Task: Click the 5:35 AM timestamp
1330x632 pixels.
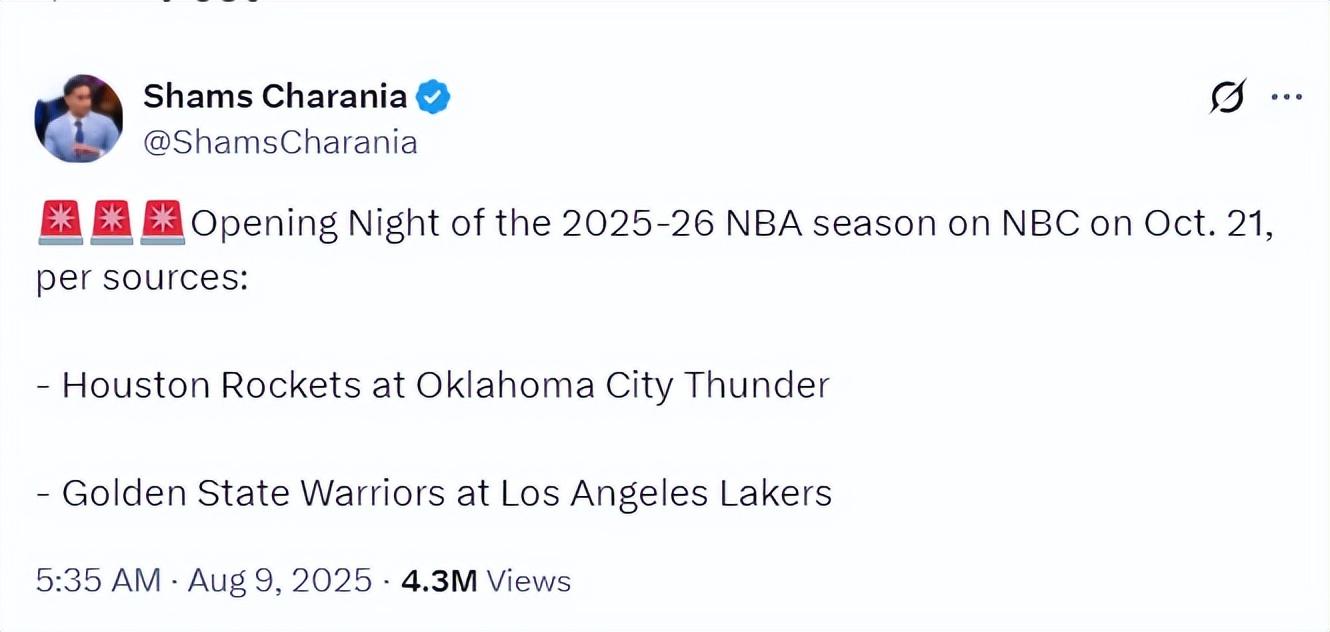Action: click(98, 581)
